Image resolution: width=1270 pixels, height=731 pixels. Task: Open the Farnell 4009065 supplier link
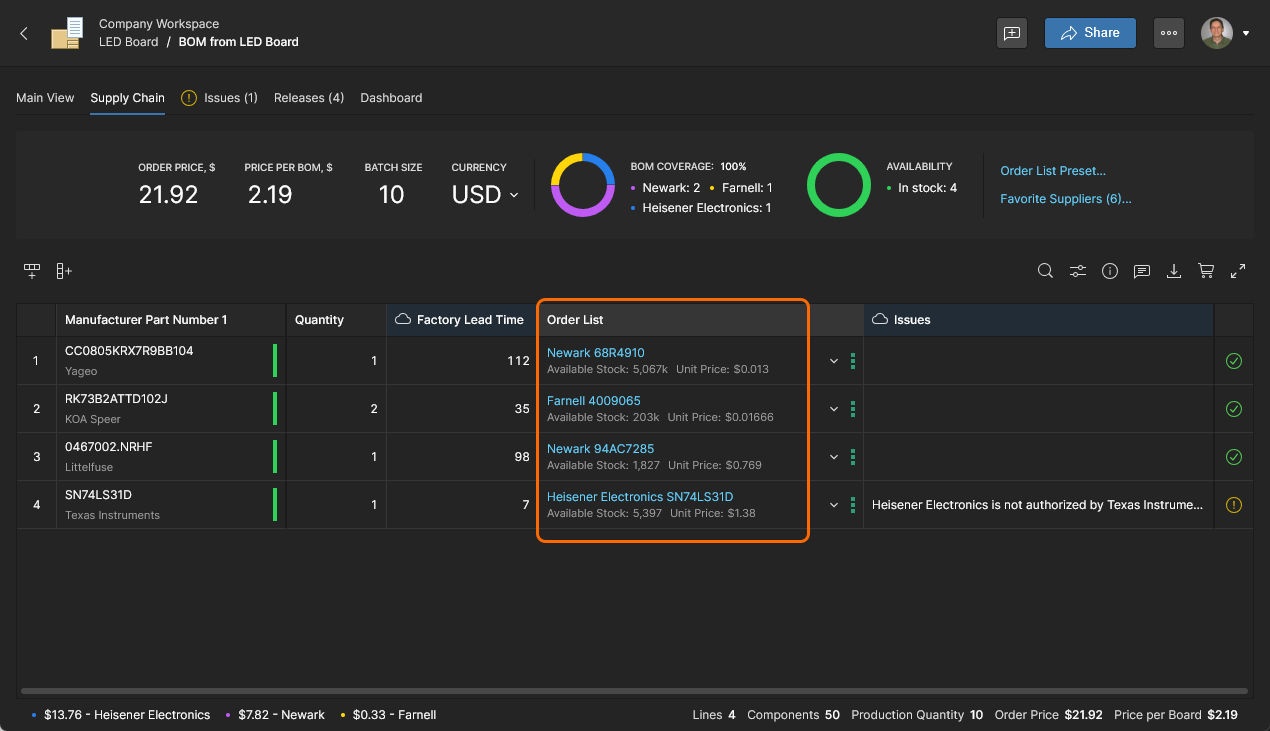593,401
